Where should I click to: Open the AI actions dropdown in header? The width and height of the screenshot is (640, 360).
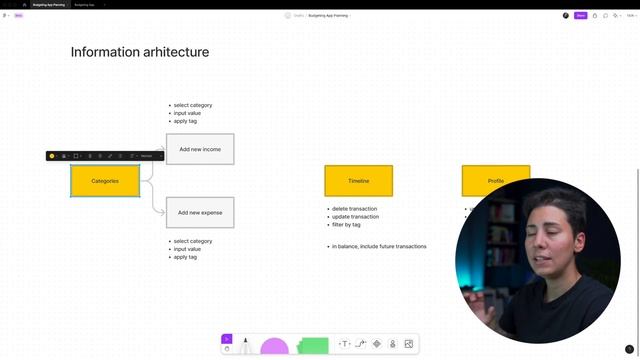617,16
